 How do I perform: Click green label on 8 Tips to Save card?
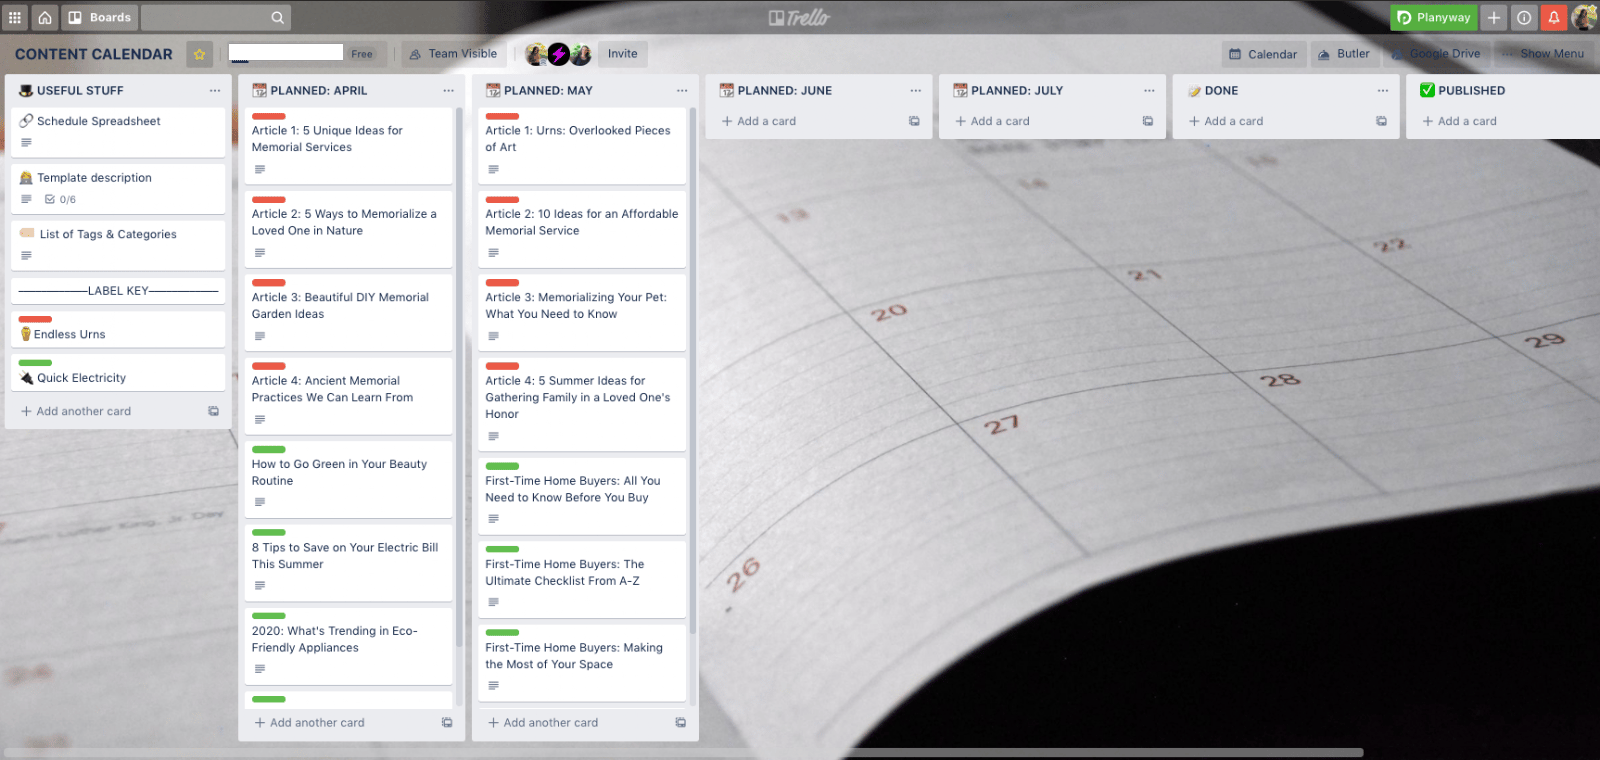[x=269, y=533]
